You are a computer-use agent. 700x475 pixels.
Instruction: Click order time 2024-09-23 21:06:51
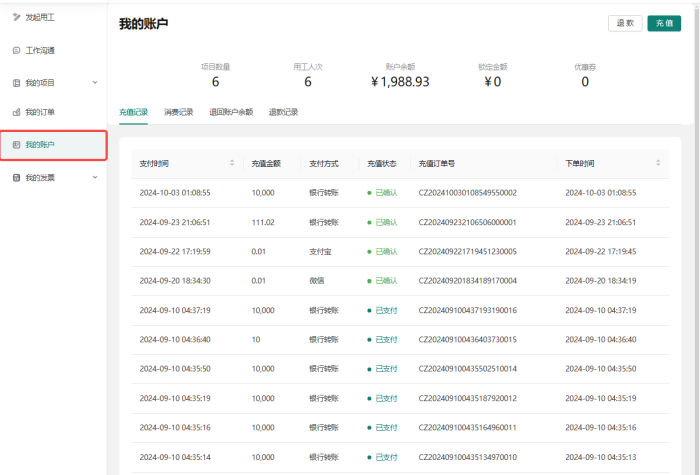click(x=601, y=222)
